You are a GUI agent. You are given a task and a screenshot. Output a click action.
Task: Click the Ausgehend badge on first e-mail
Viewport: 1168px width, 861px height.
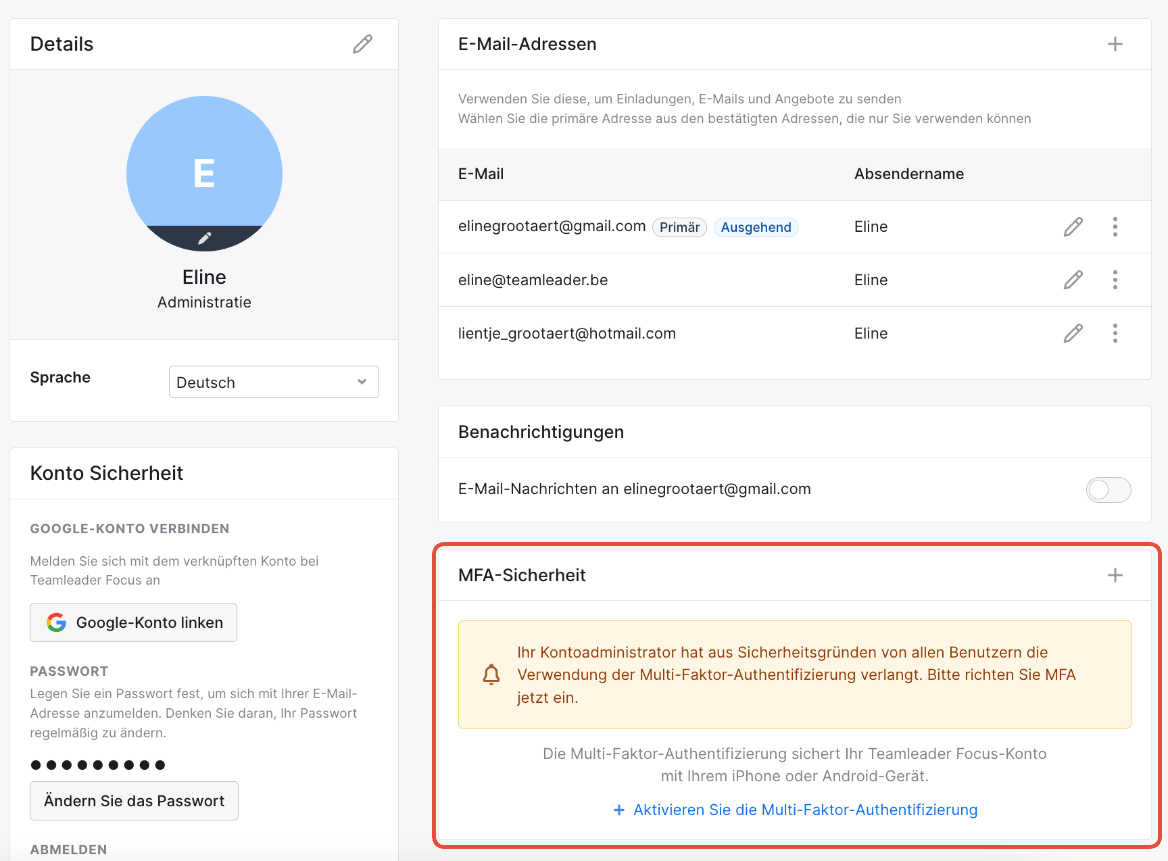coord(756,227)
